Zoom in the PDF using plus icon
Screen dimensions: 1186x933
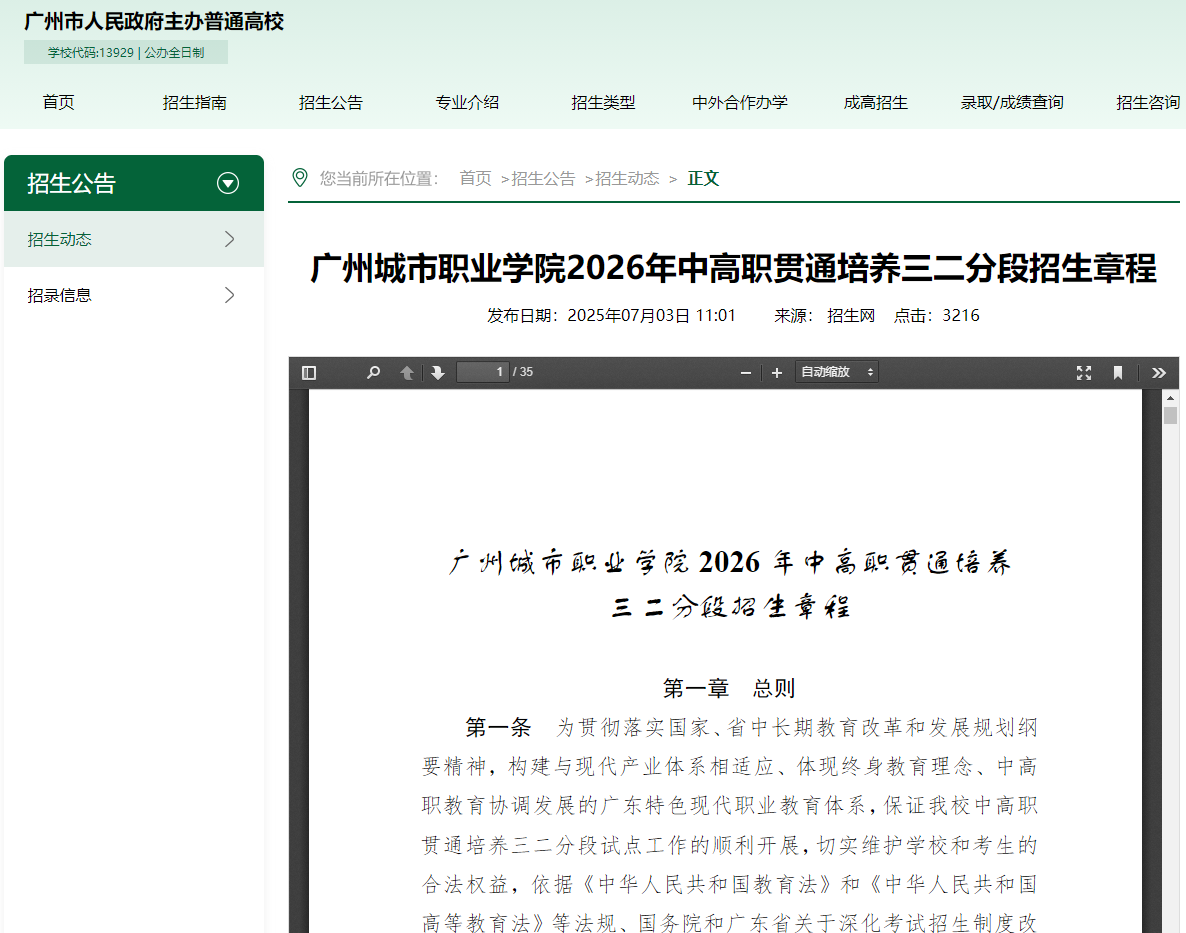pyautogui.click(x=776, y=371)
